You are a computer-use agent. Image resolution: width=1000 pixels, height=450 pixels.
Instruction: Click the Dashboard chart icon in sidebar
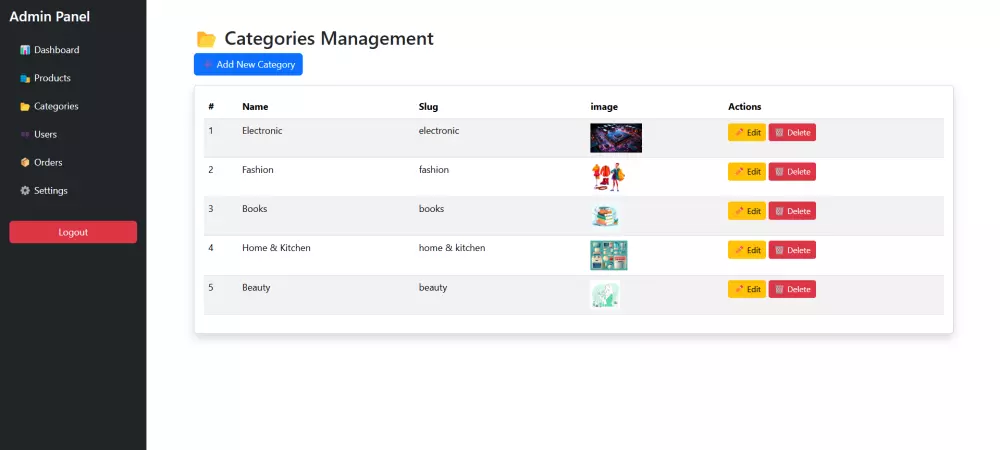25,50
